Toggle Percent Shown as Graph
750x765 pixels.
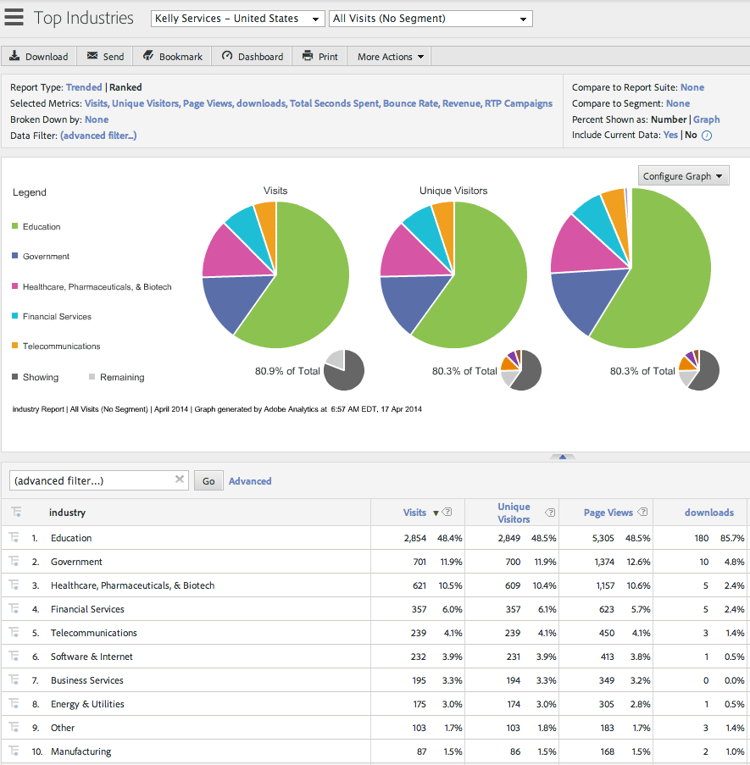[x=706, y=120]
